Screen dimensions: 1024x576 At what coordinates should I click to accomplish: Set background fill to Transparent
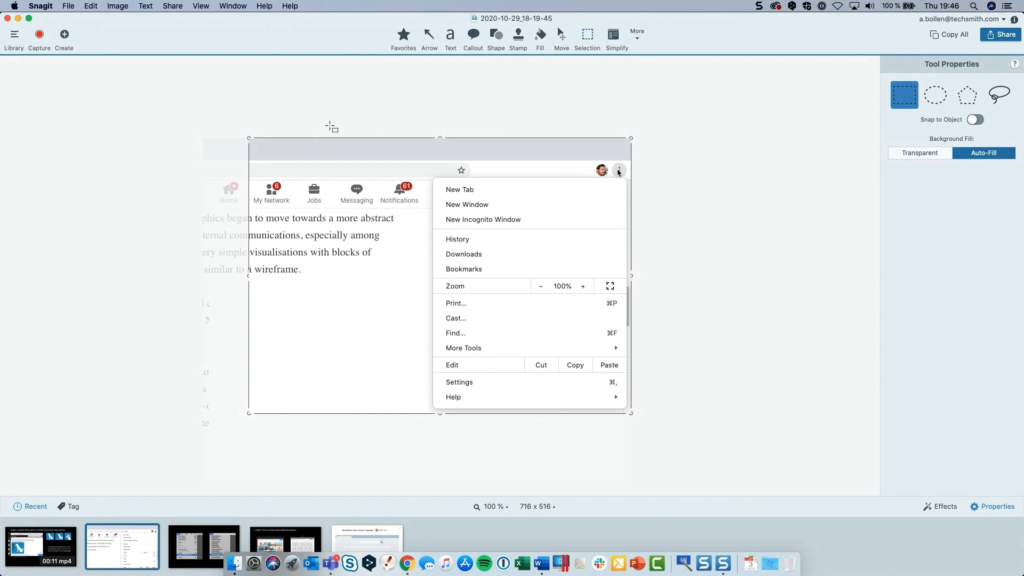pyautogui.click(x=920, y=153)
